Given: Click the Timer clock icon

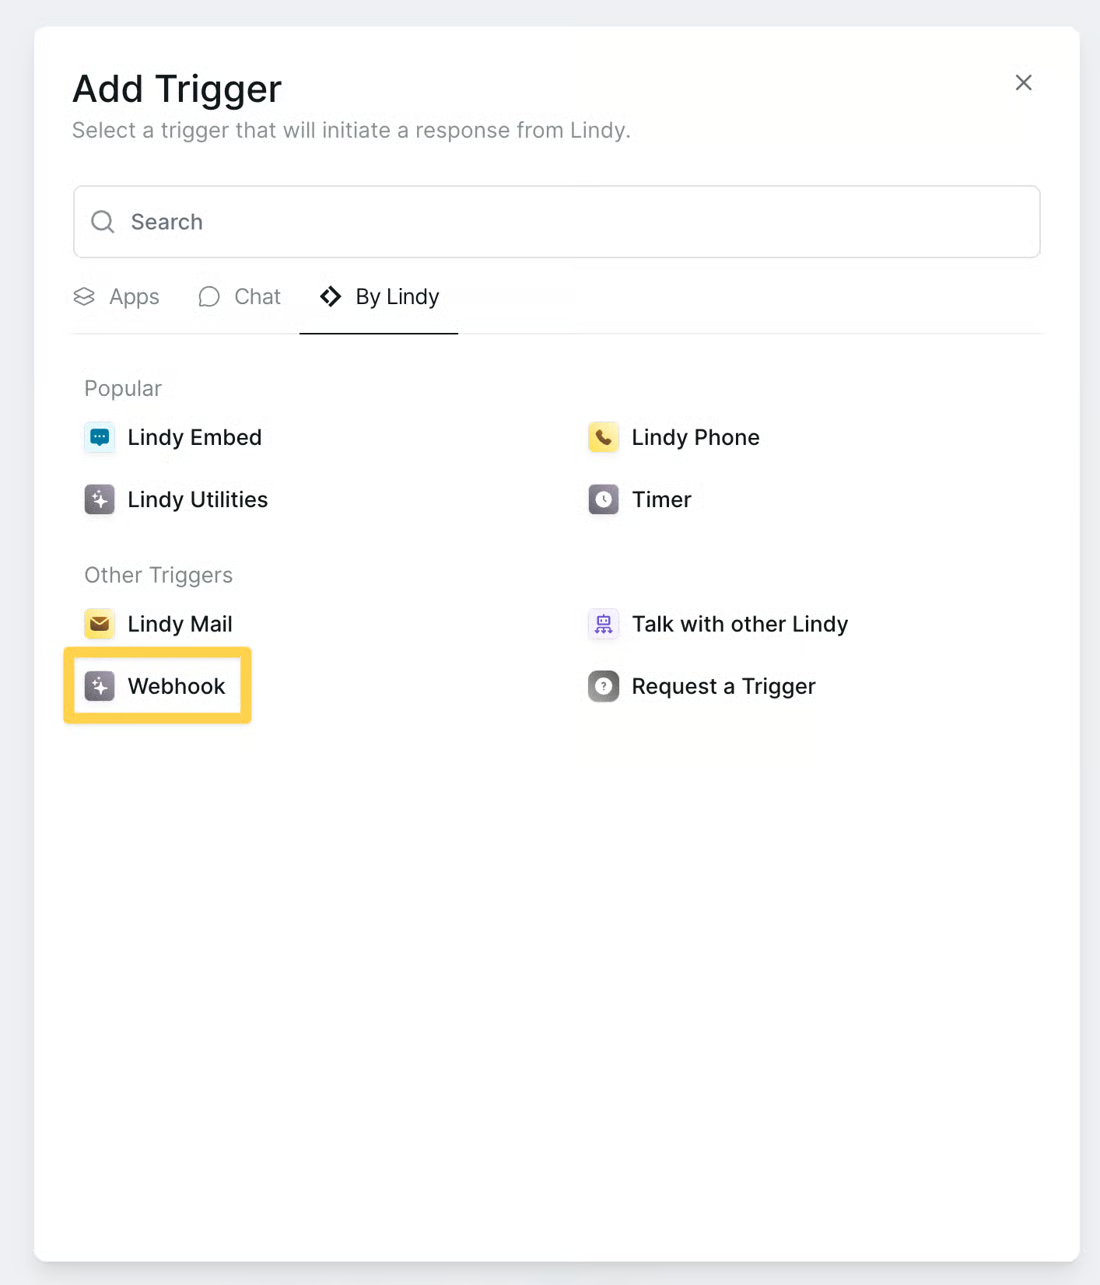Looking at the screenshot, I should 603,499.
